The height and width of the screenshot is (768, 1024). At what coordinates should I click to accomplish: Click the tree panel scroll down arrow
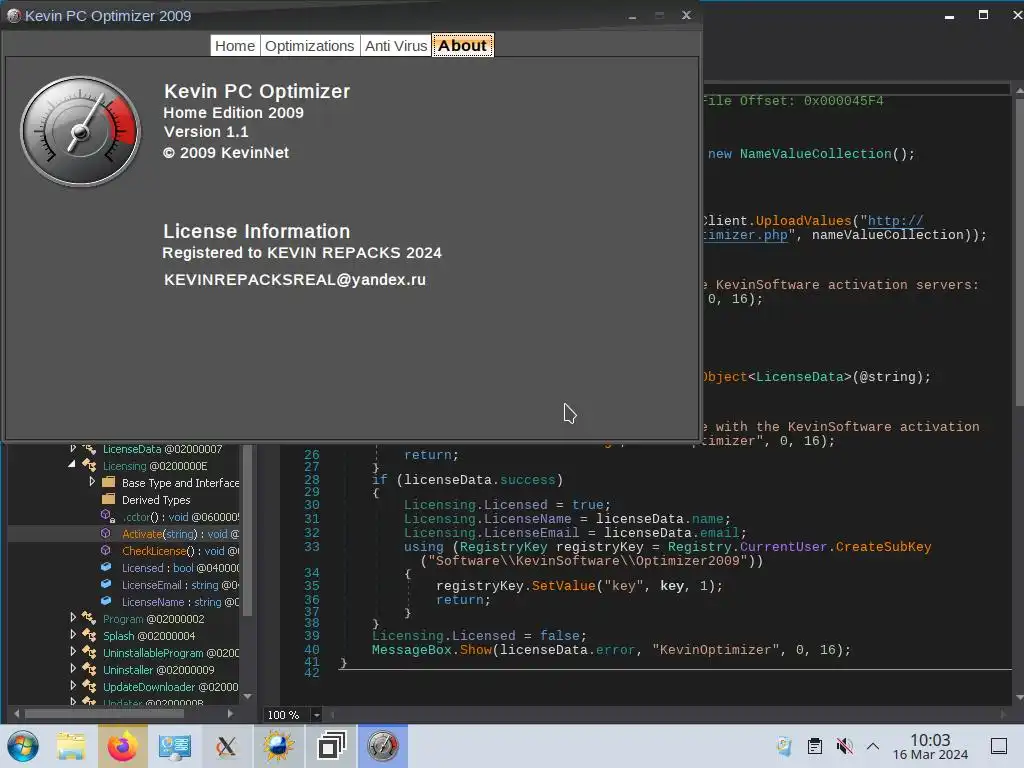[248, 696]
